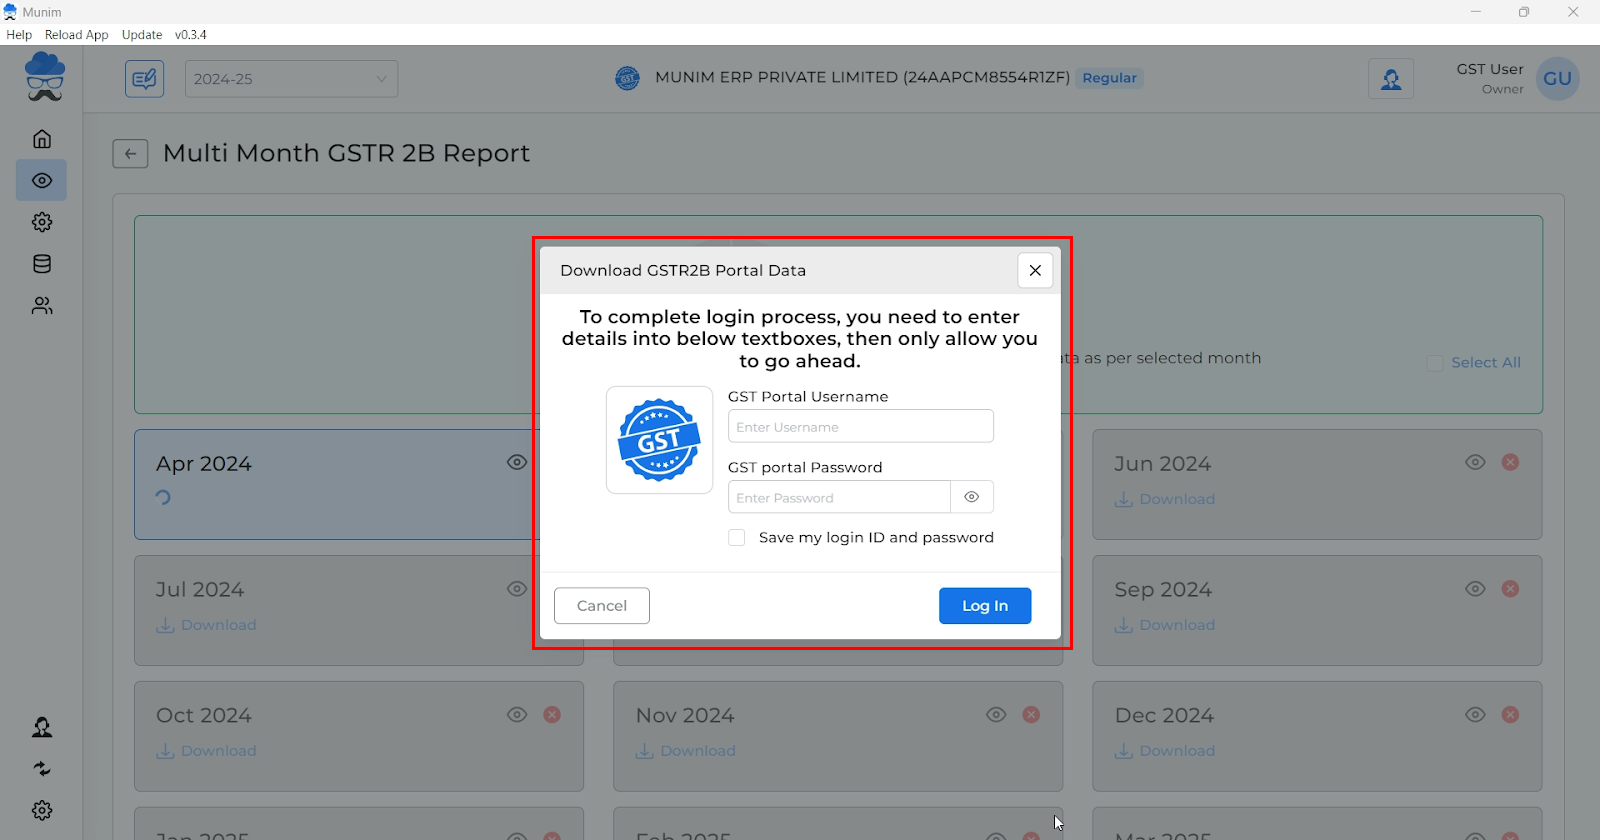This screenshot has width=1600, height=840.
Task: Go back with the arrow button
Action: 130,154
